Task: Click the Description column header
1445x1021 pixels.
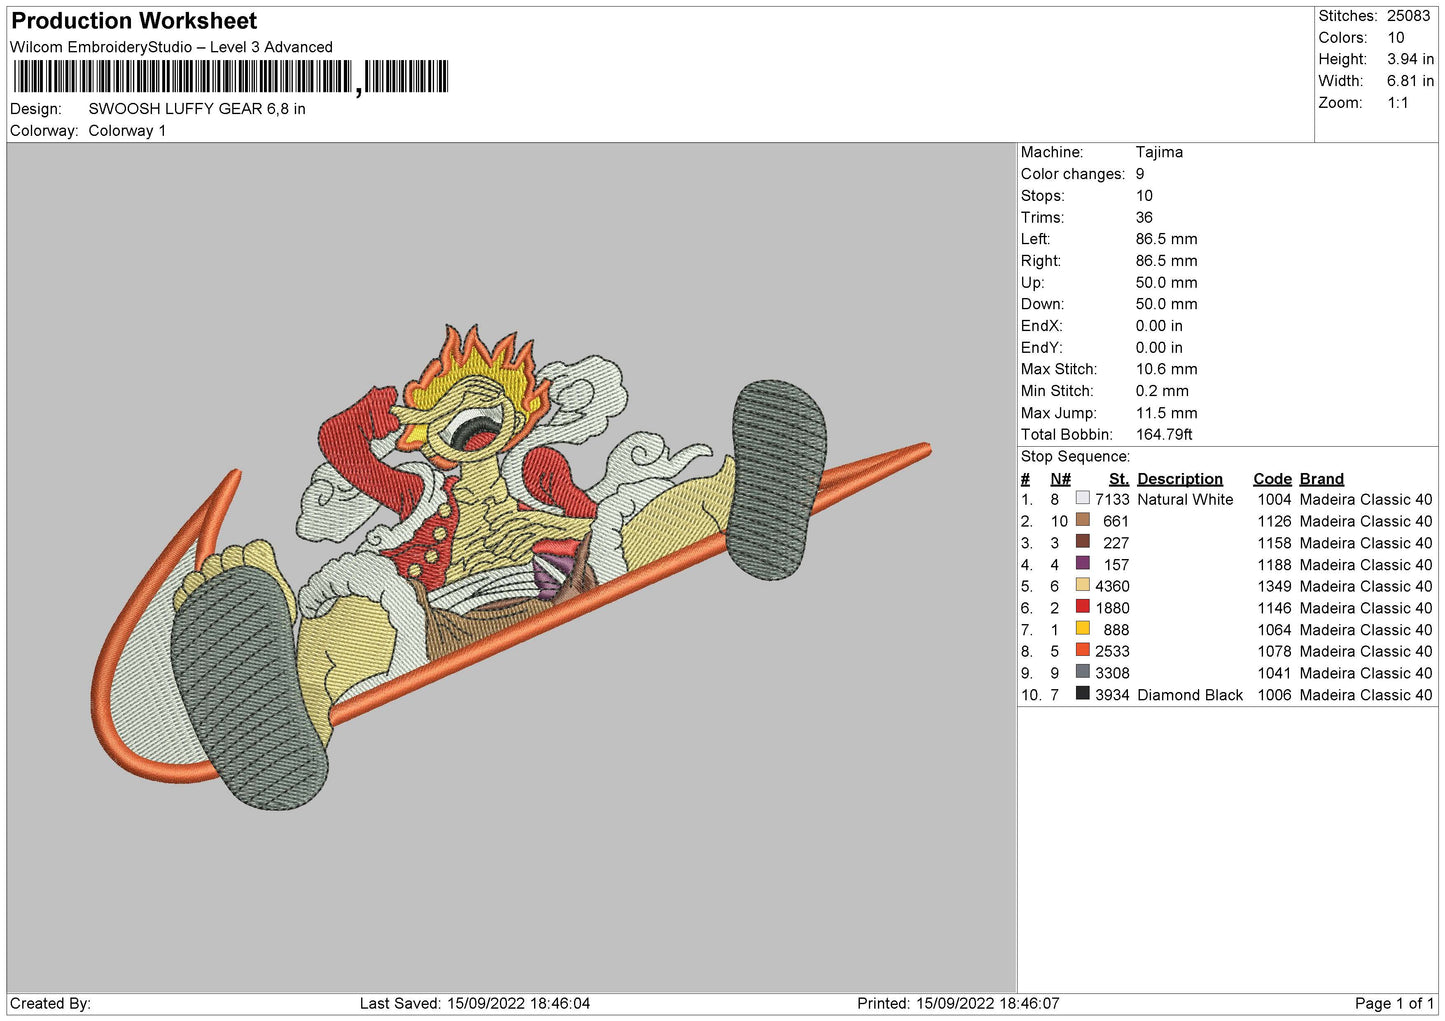Action: click(1179, 479)
